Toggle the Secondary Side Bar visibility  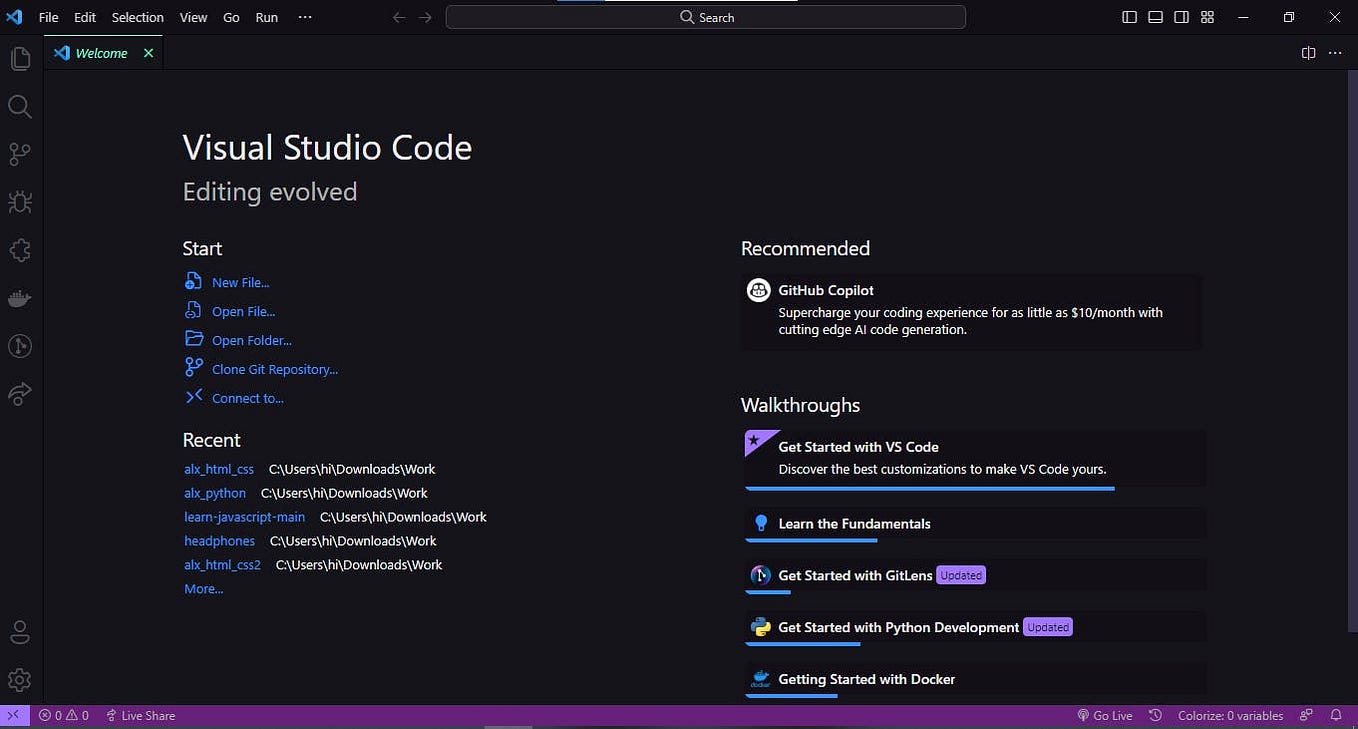tap(1181, 17)
